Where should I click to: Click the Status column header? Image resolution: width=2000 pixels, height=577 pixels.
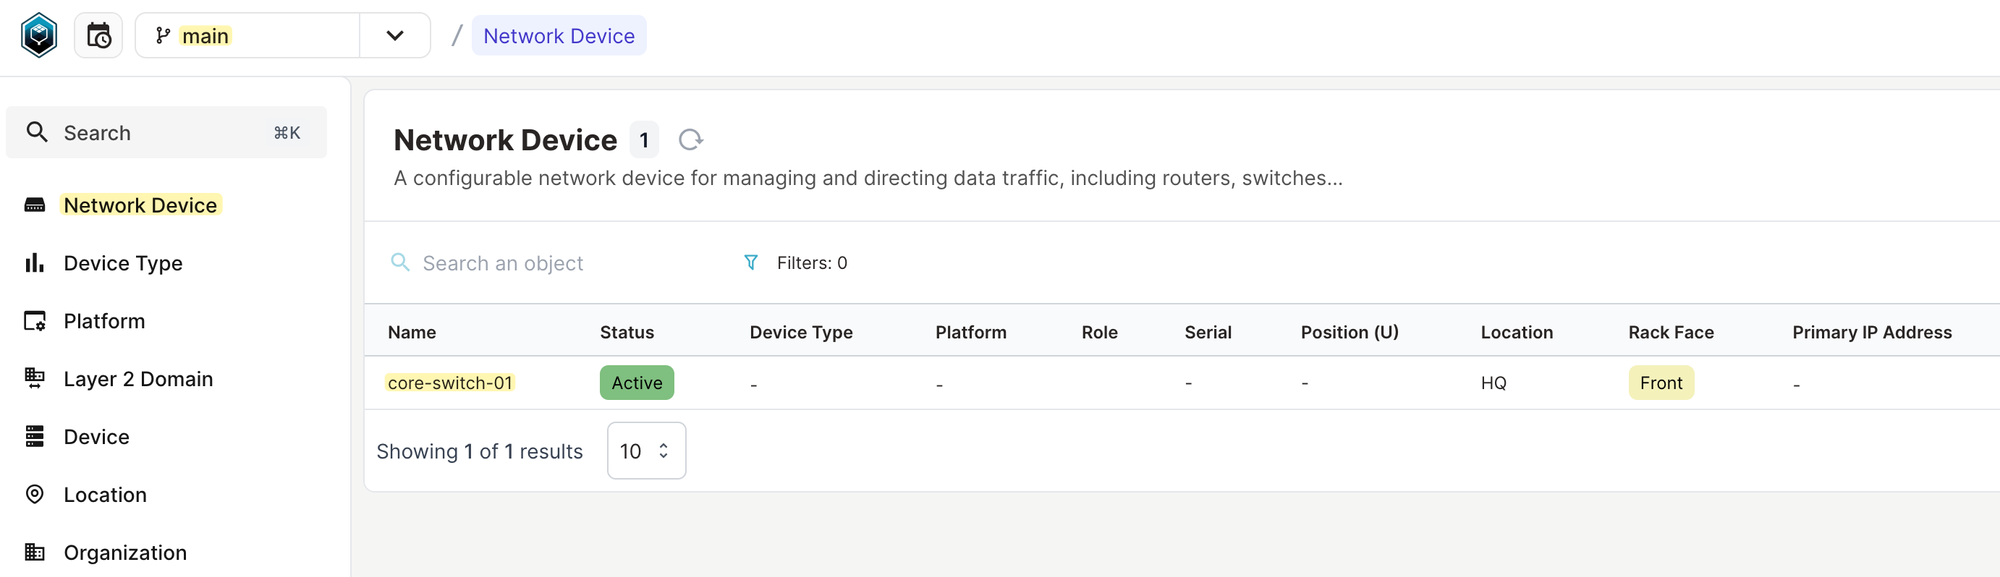(627, 332)
